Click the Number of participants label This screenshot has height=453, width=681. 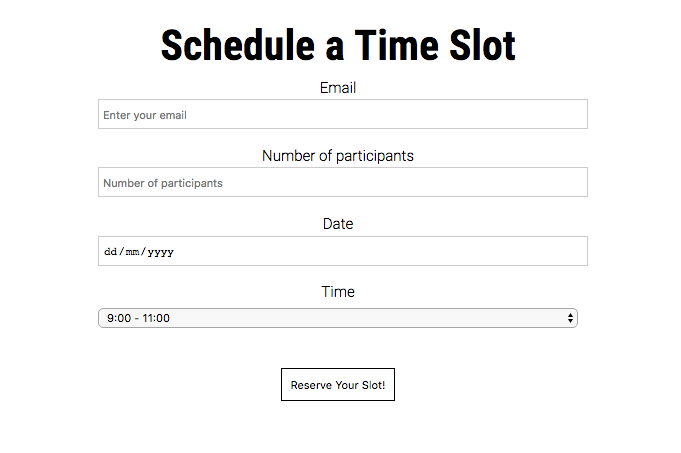point(338,156)
